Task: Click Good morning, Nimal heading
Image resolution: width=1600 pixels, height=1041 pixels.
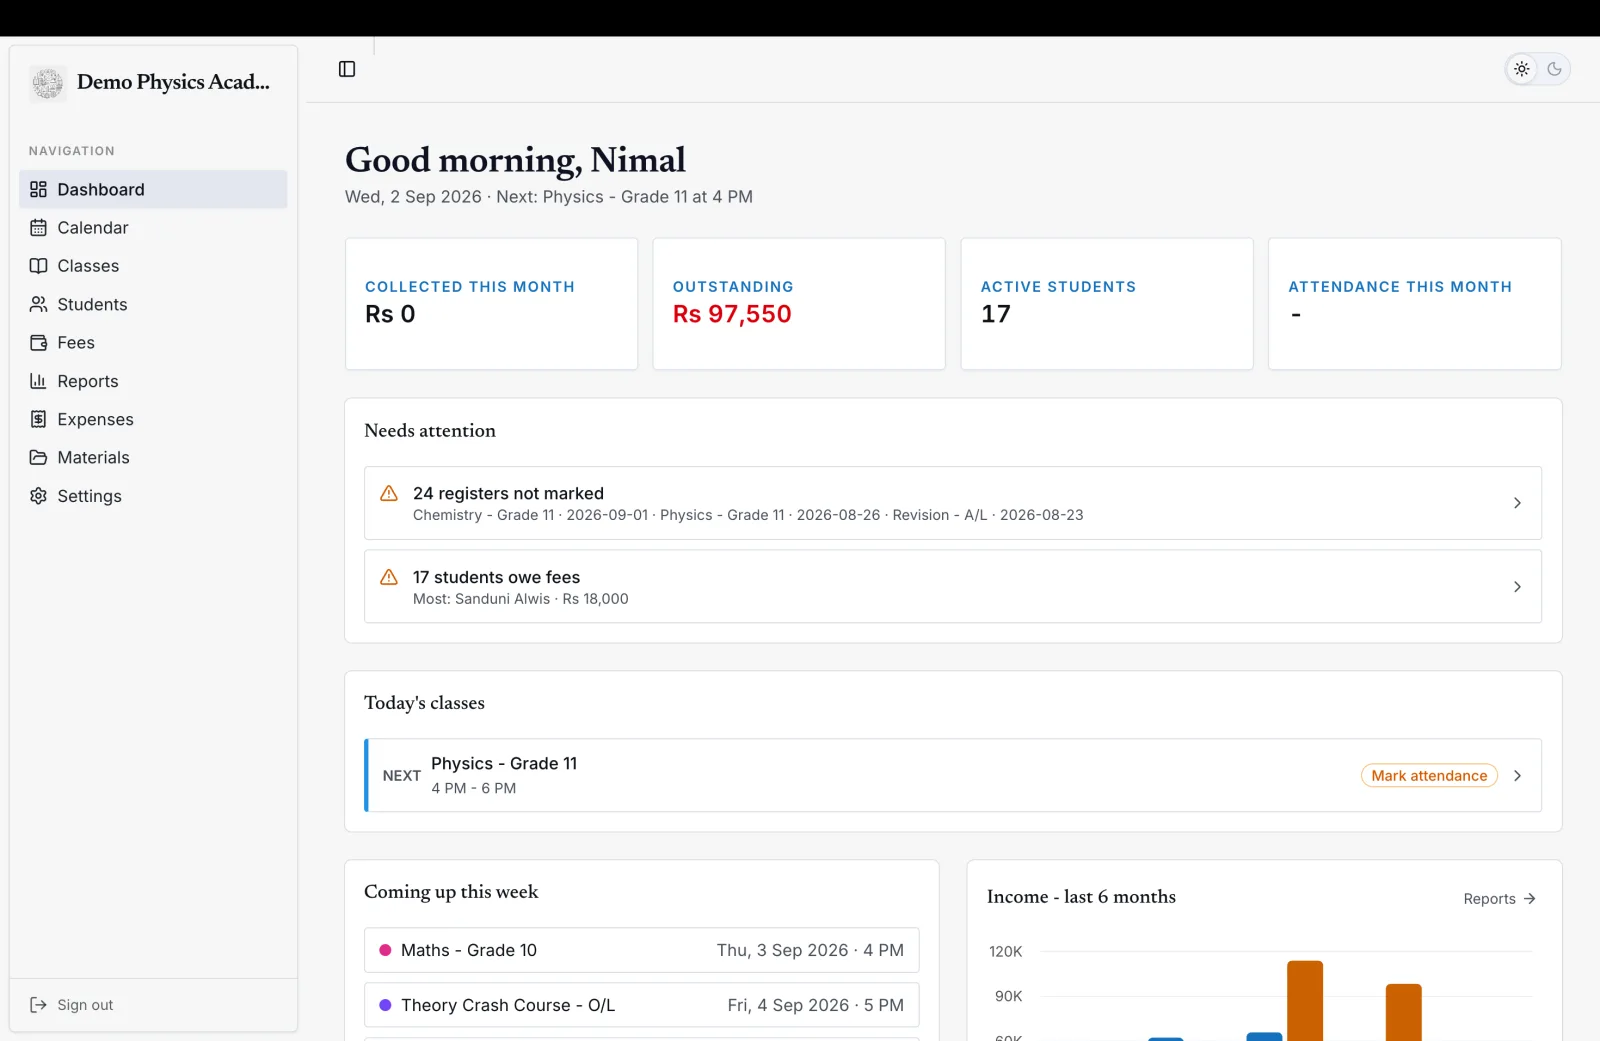Action: (515, 160)
